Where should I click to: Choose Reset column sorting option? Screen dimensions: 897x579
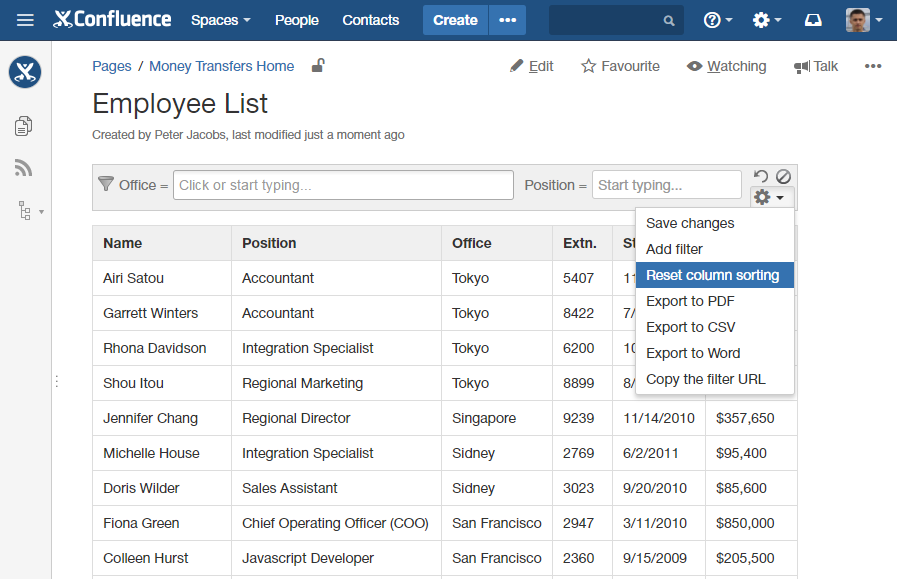click(x=712, y=275)
